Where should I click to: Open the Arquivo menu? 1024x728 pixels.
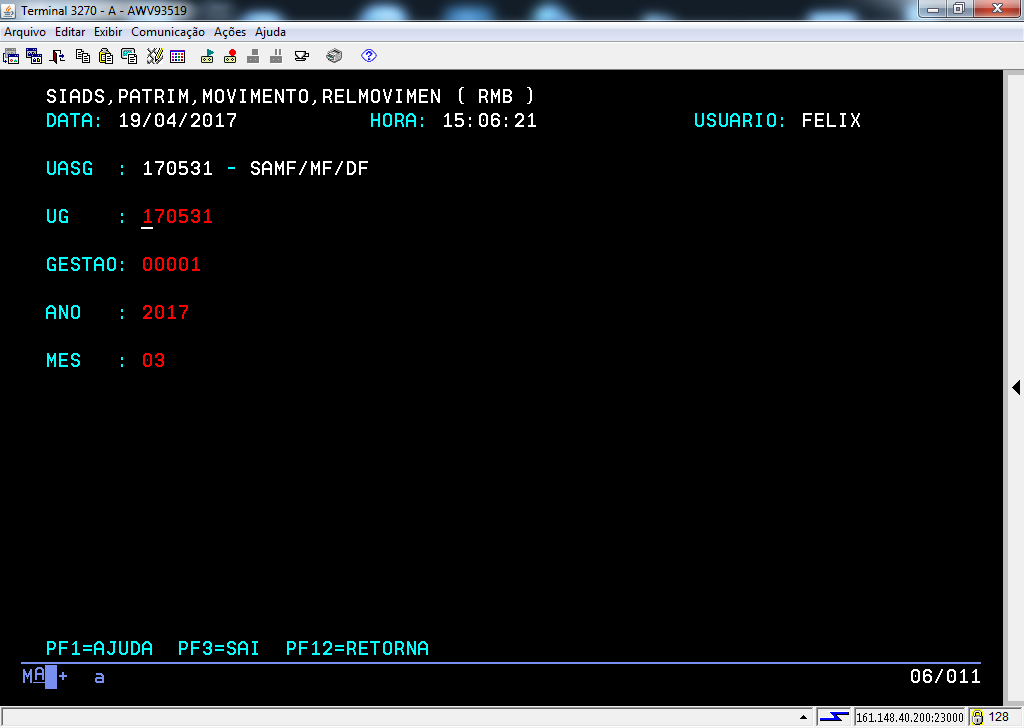click(x=25, y=32)
